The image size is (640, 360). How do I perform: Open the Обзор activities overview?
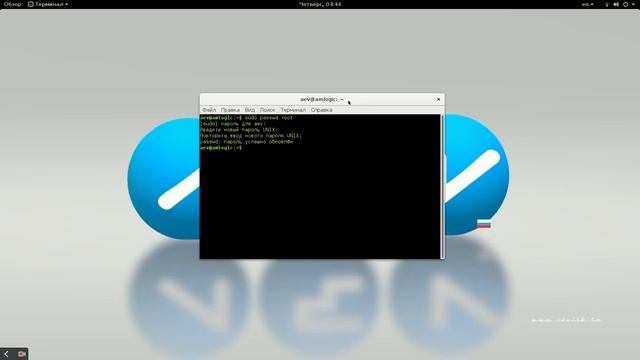click(12, 4)
